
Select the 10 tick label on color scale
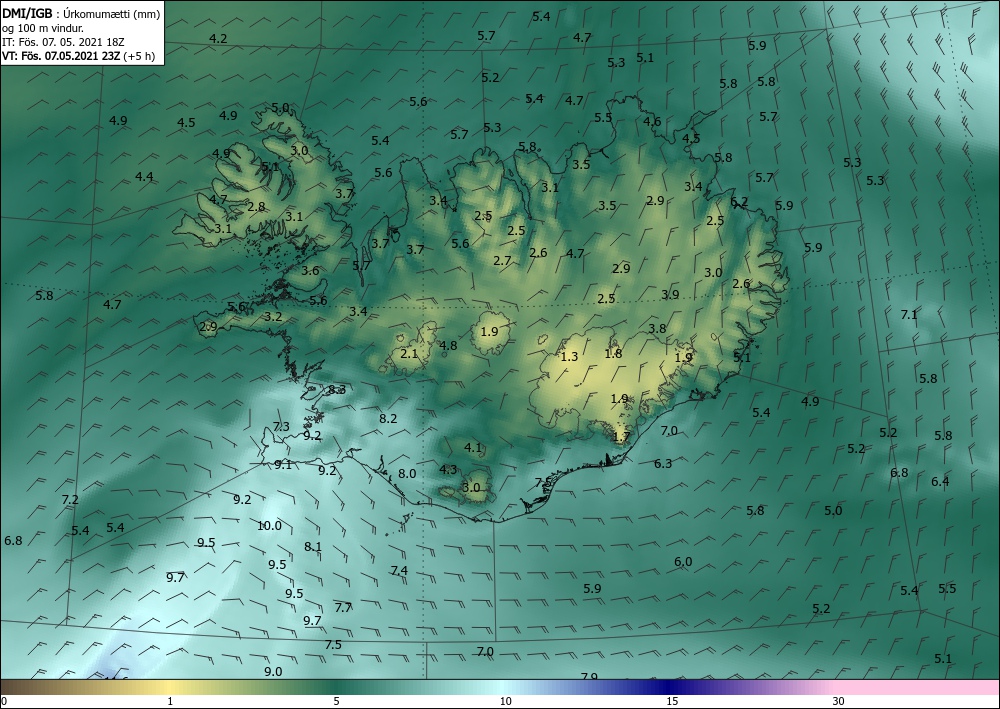coord(506,702)
